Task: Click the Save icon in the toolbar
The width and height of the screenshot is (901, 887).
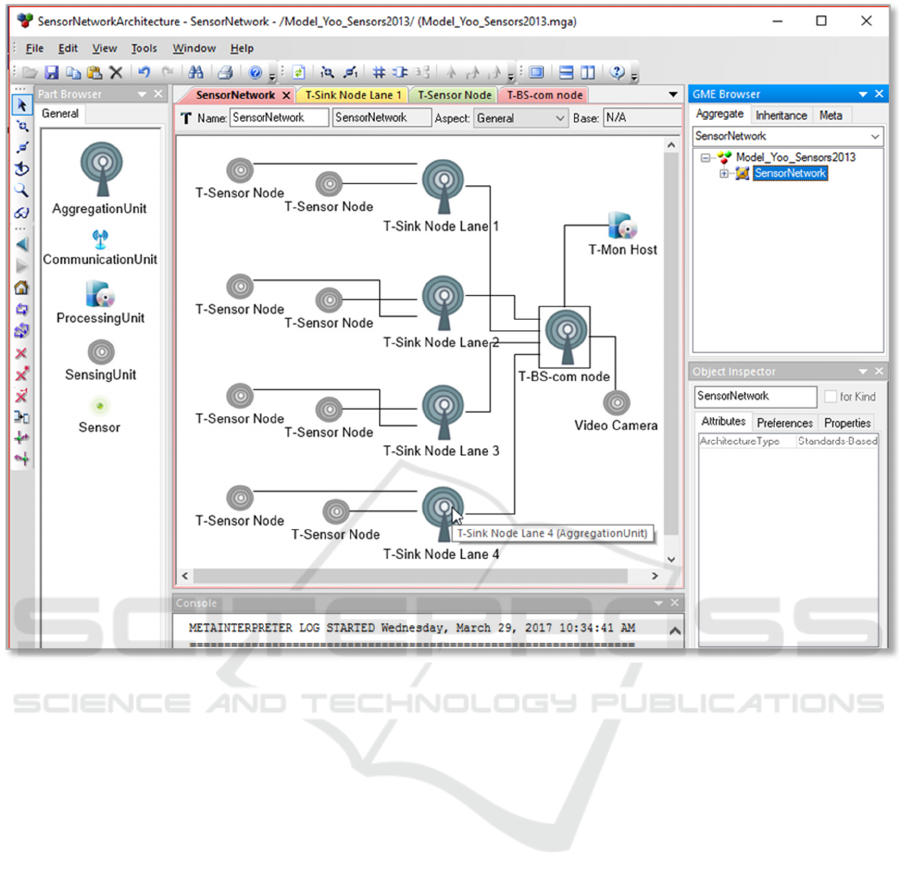Action: 51,72
